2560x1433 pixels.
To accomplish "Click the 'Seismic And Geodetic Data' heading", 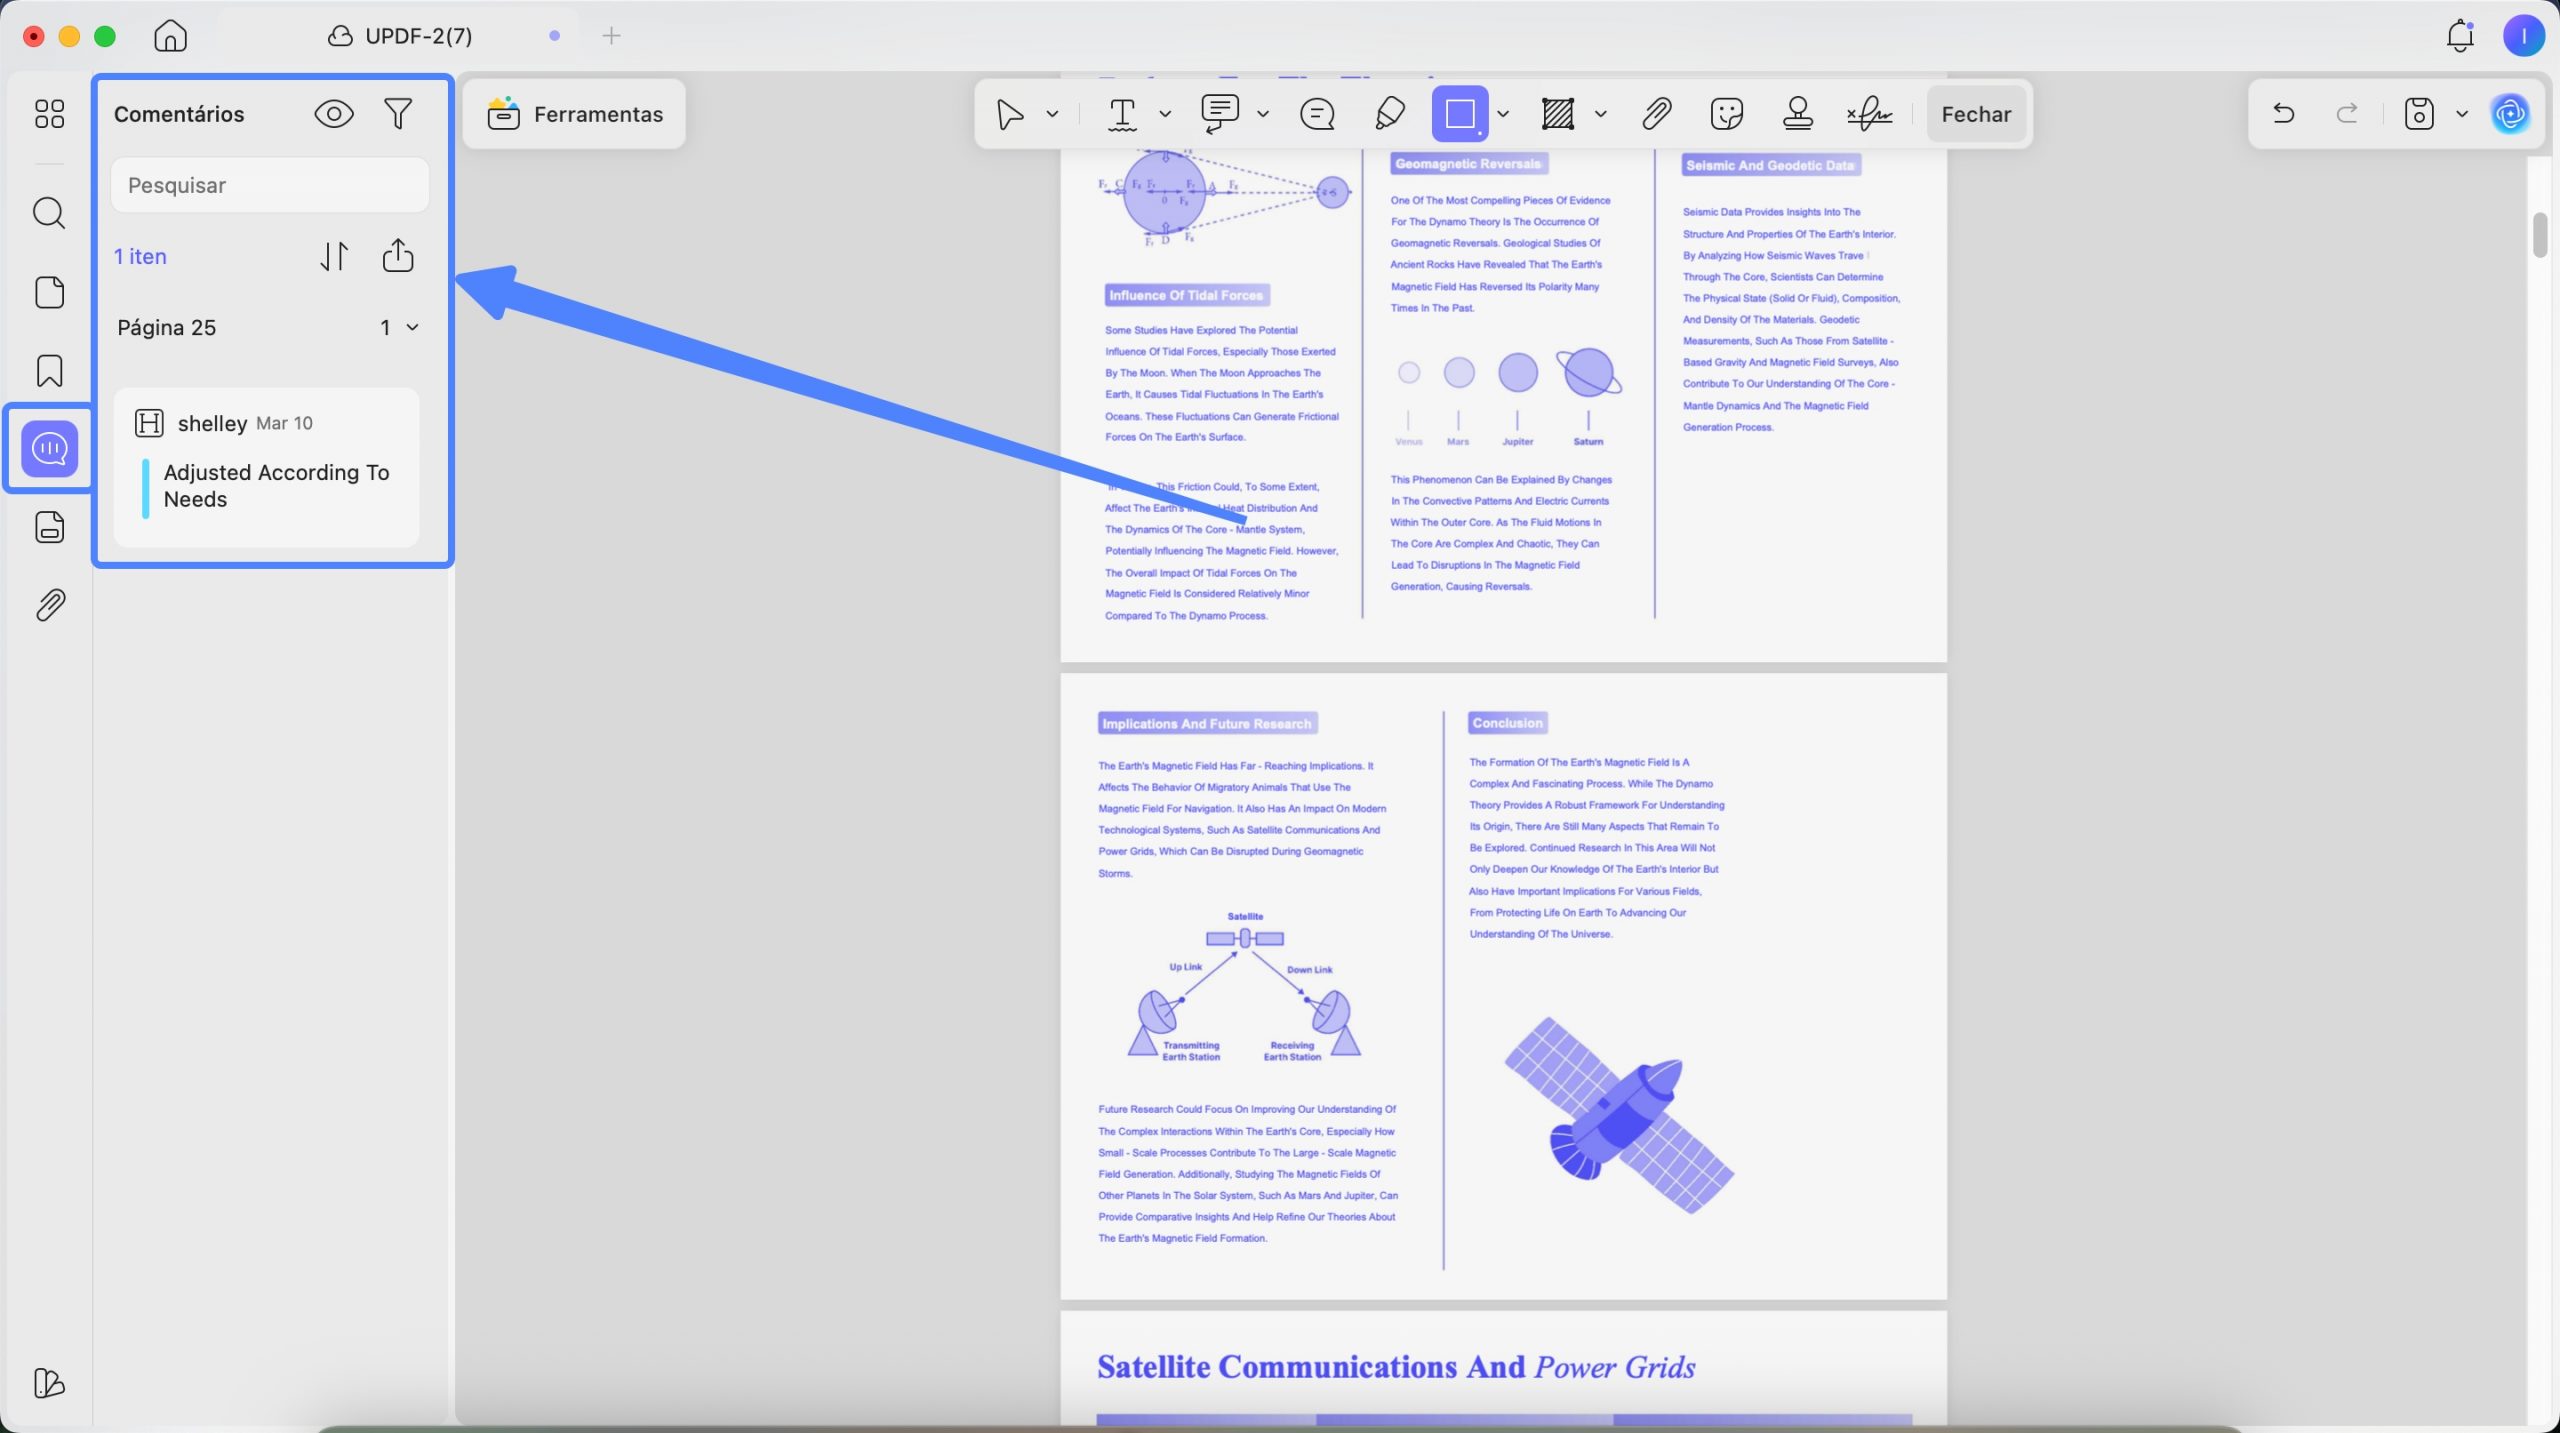I will (1769, 166).
